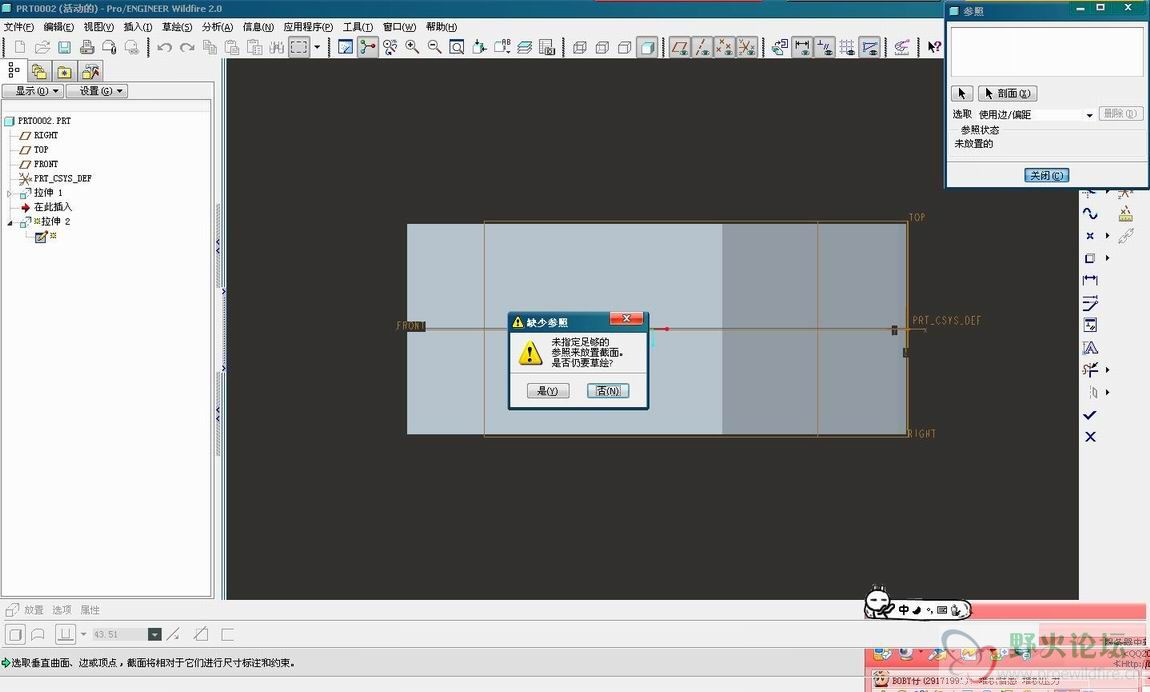Open the 放置 panel tab
The image size is (1150, 692).
tap(34, 610)
